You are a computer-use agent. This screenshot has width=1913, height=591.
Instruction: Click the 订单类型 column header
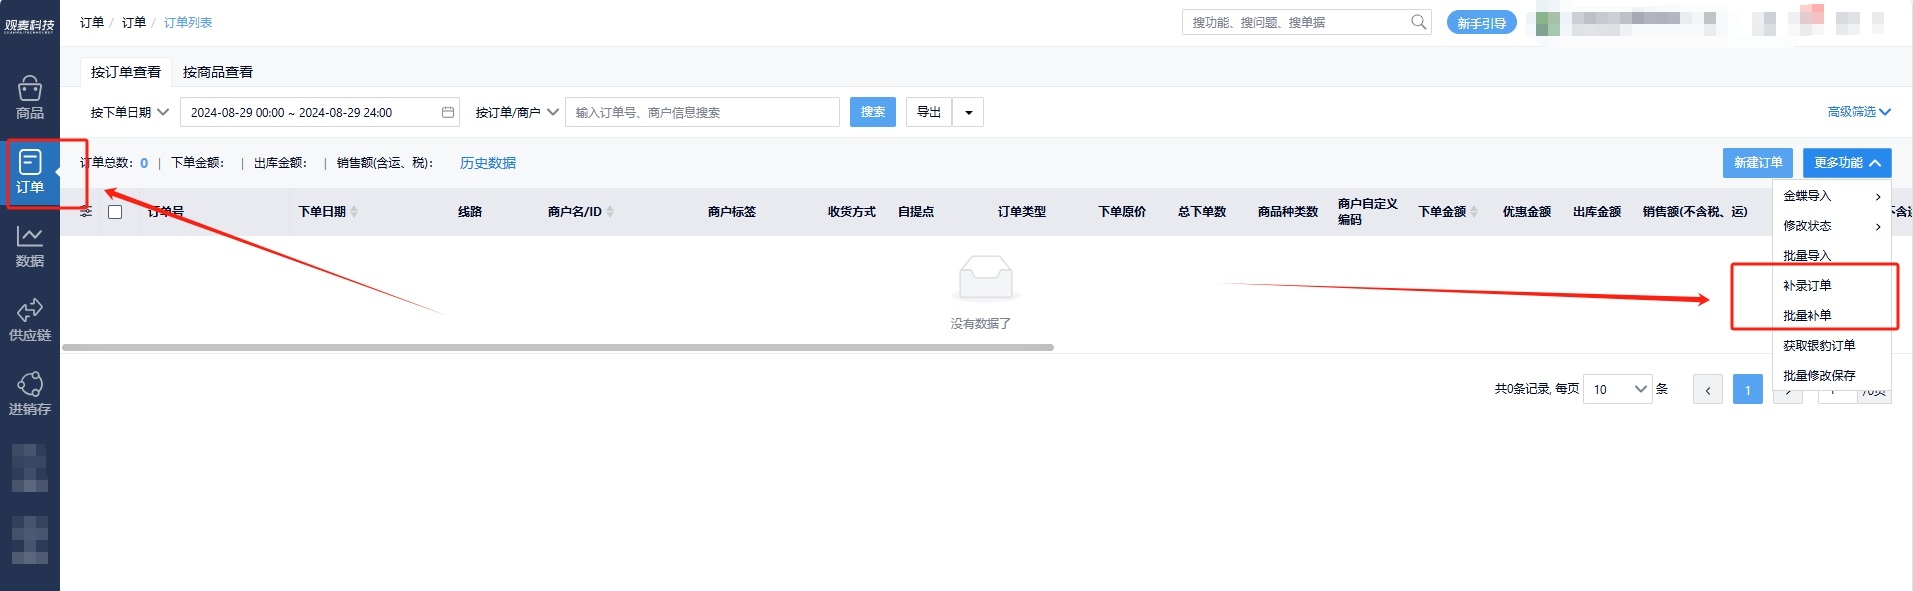[1022, 212]
